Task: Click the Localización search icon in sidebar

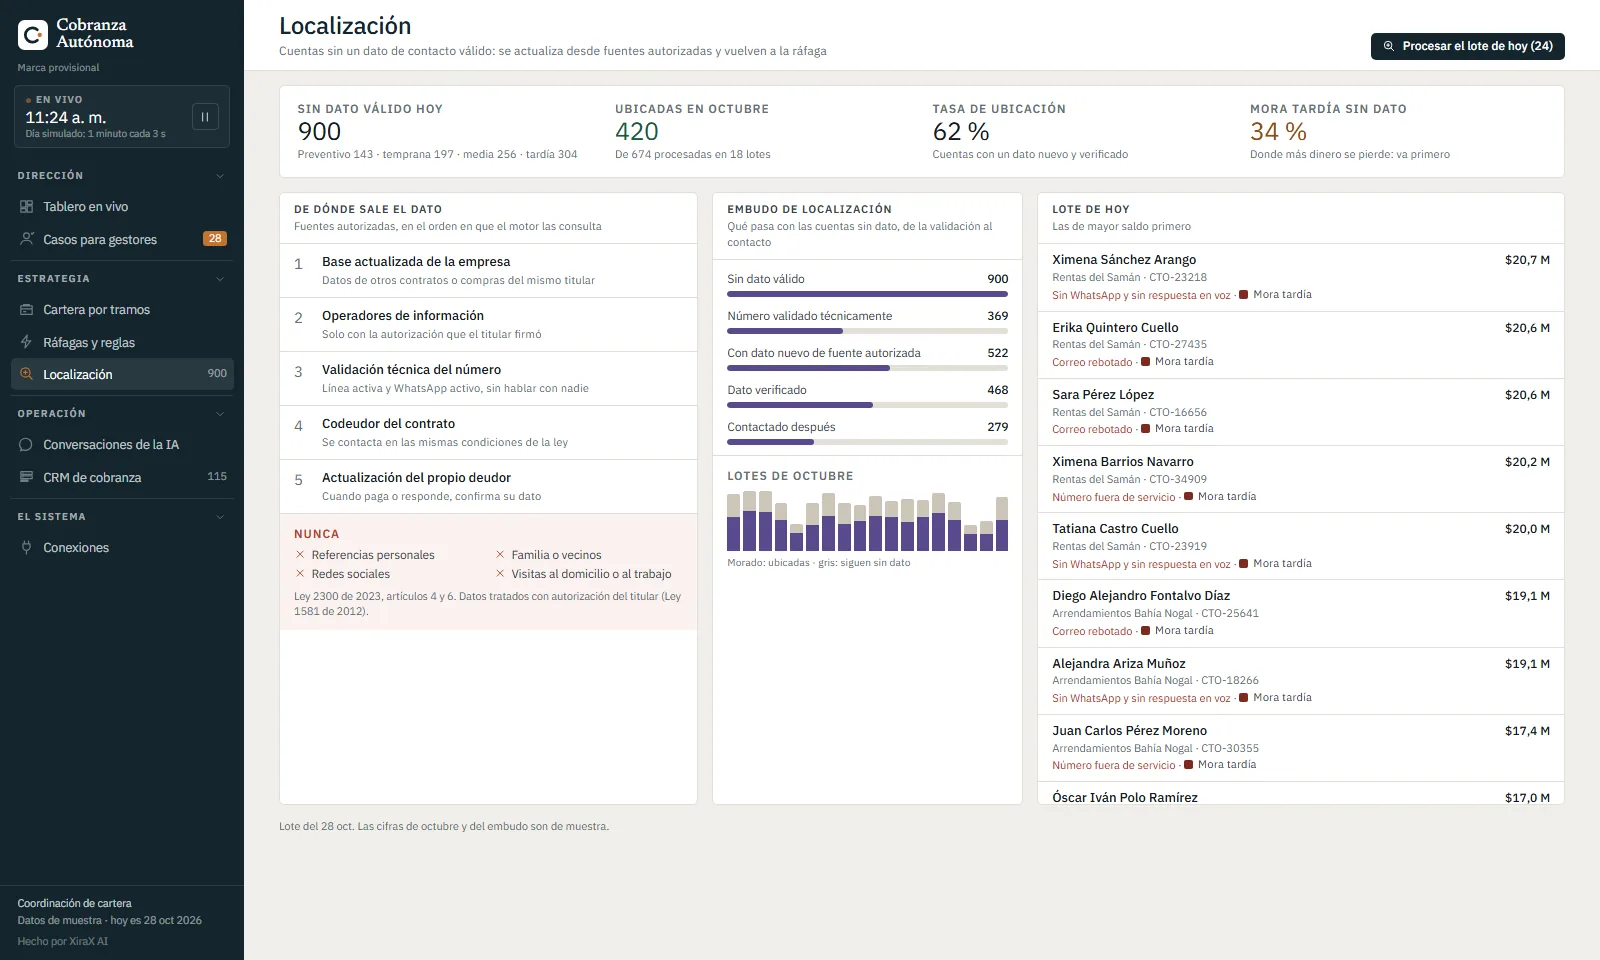Action: click(27, 374)
